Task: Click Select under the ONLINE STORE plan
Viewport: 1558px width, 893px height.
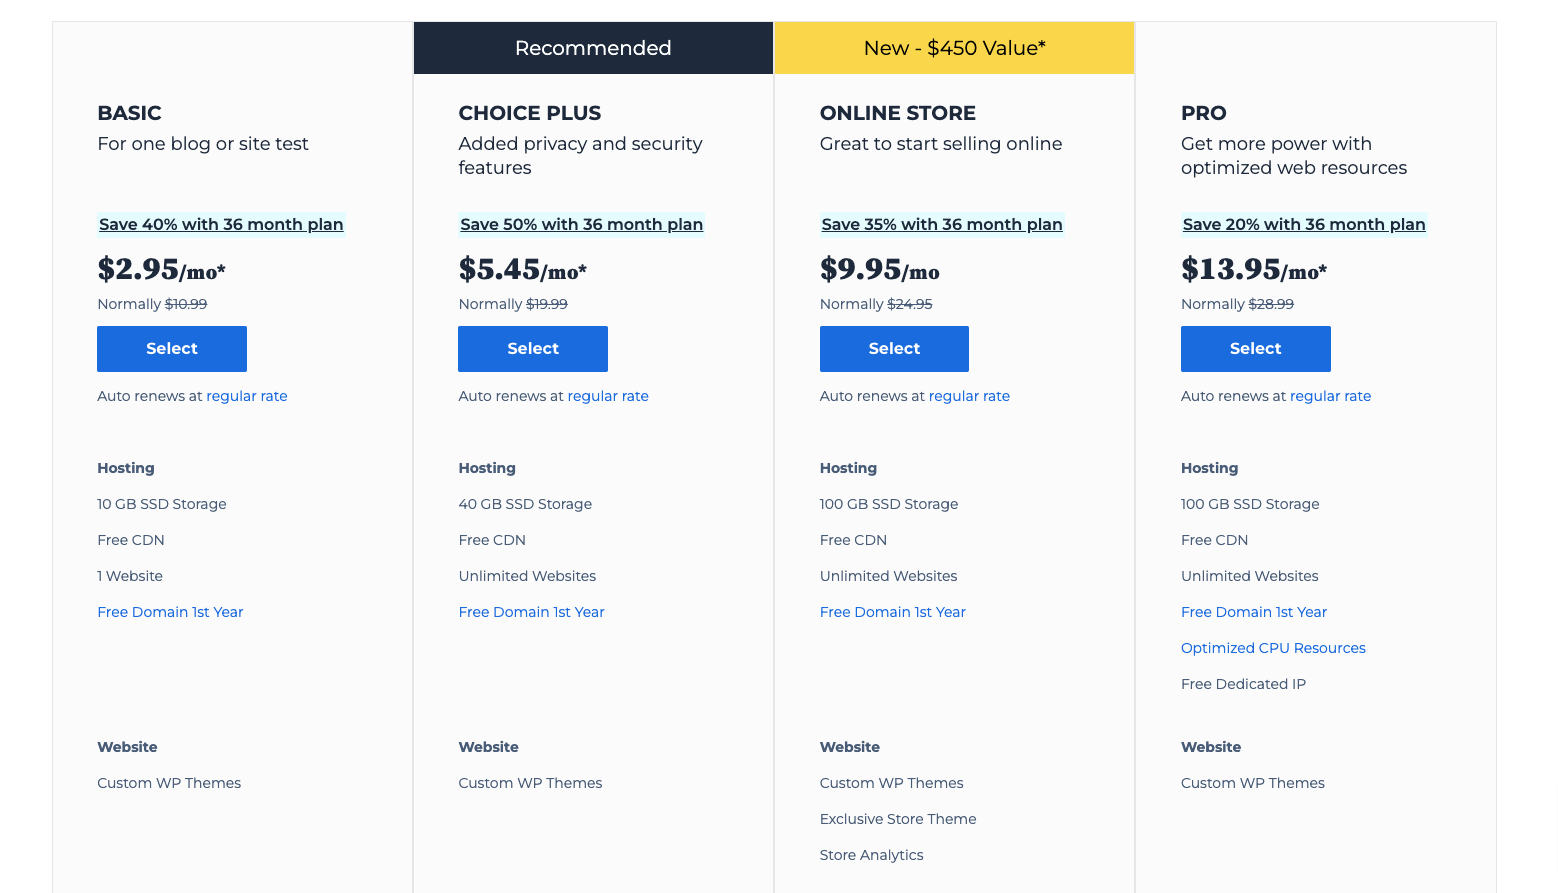Action: 893,348
